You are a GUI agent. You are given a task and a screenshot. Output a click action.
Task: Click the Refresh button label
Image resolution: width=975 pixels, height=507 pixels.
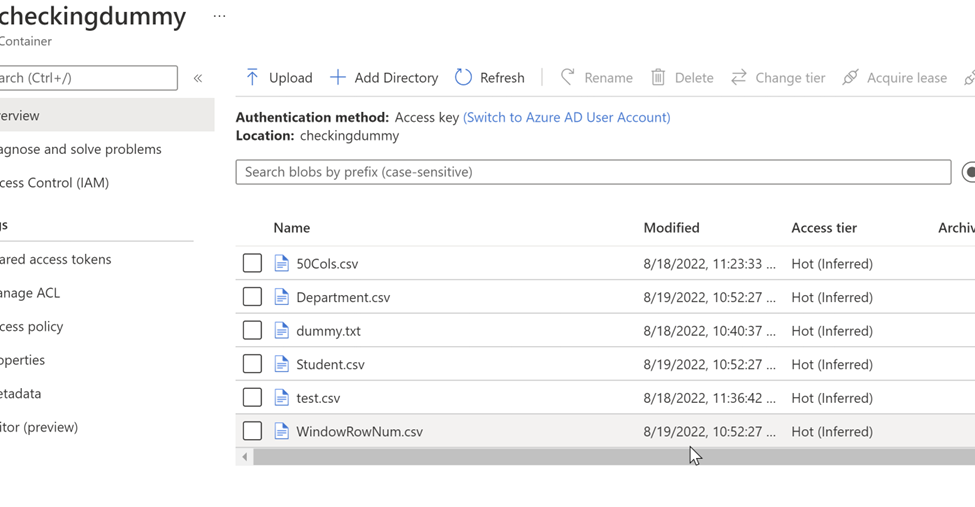pos(502,78)
